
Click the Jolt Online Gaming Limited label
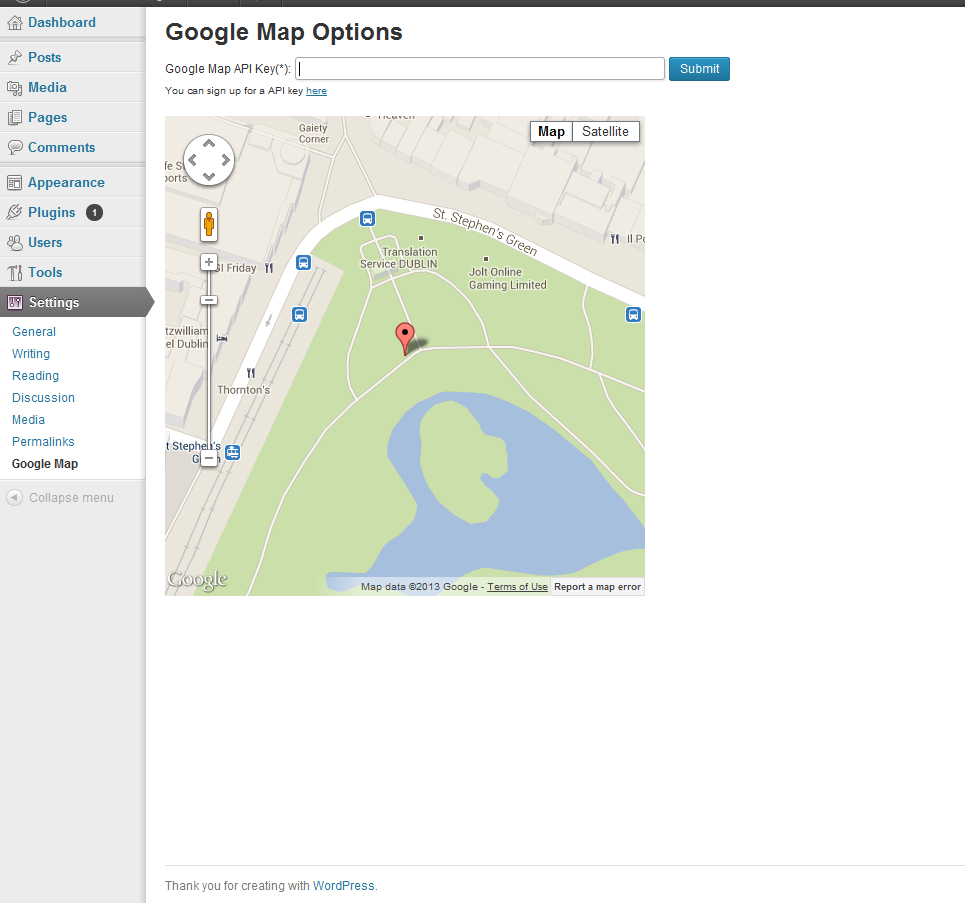tap(508, 278)
